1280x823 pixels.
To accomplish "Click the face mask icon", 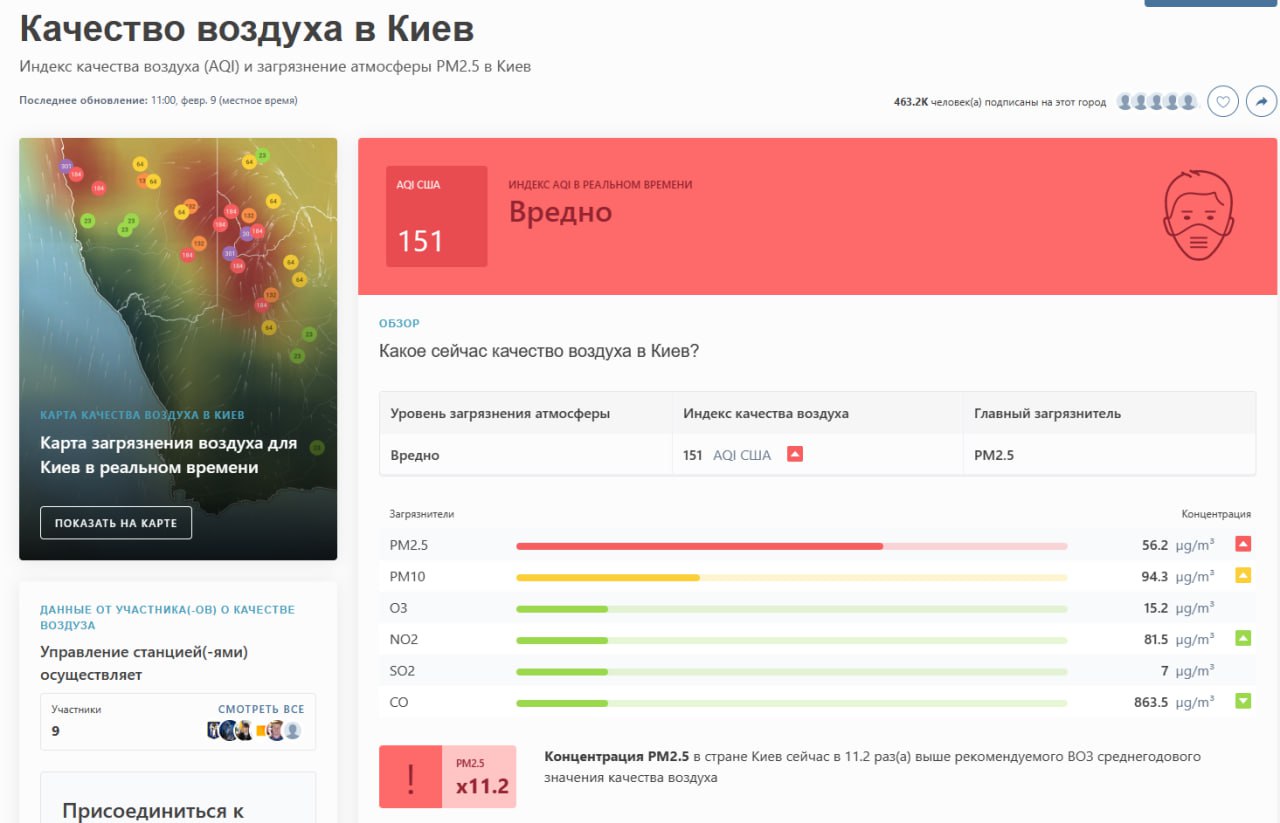I will (x=1198, y=215).
